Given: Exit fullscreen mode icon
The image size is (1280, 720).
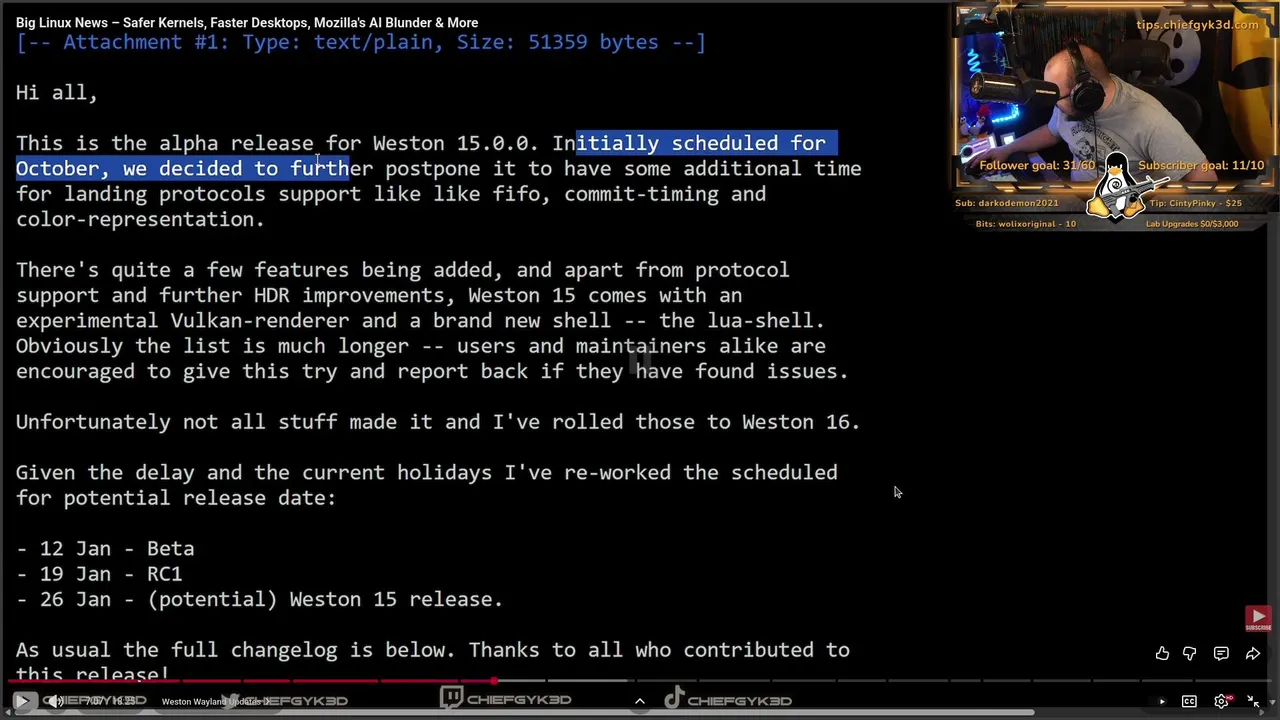Looking at the screenshot, I should tap(1253, 702).
